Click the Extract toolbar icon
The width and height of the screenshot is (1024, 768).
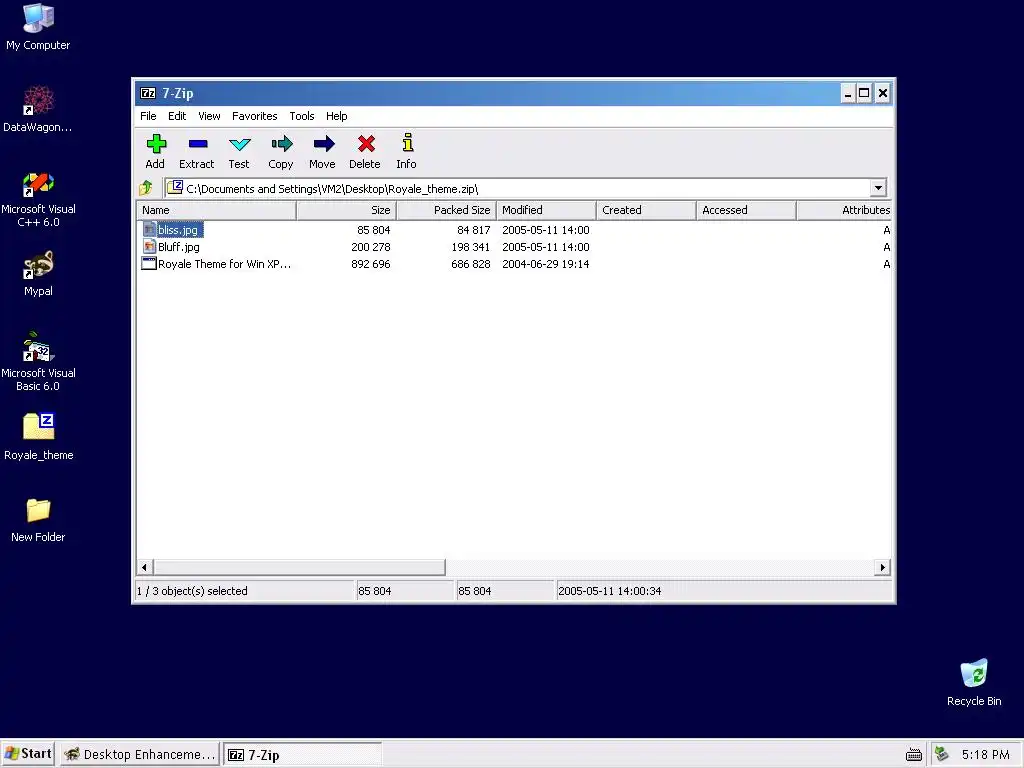(198, 144)
